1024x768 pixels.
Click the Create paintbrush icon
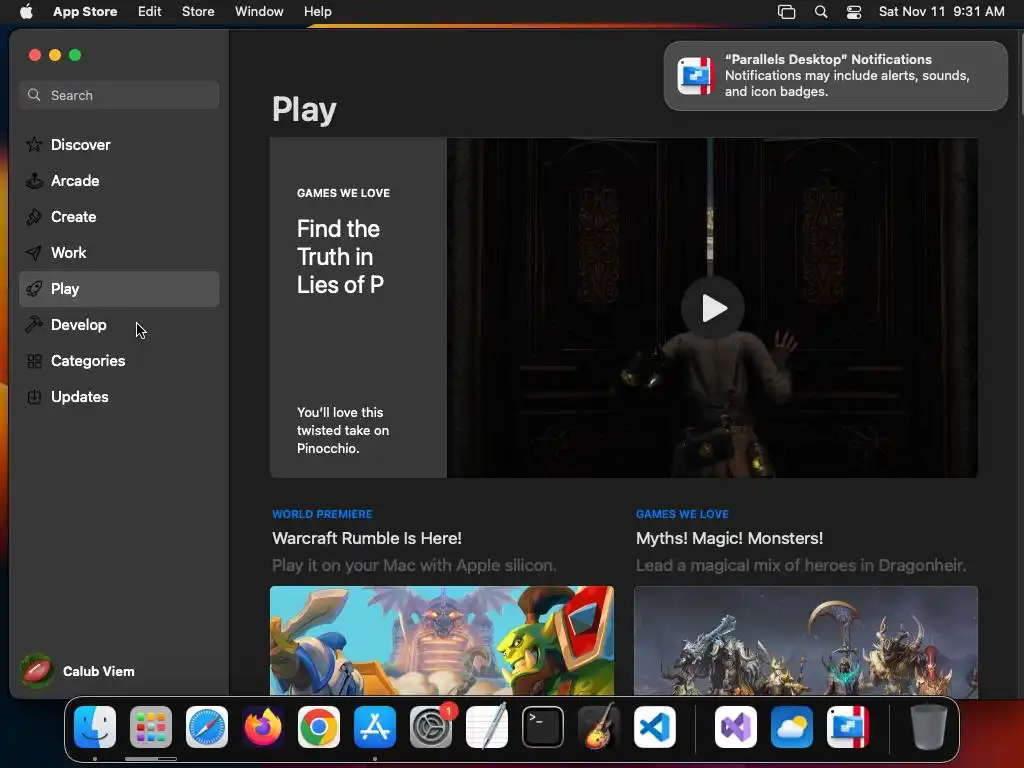point(34,217)
